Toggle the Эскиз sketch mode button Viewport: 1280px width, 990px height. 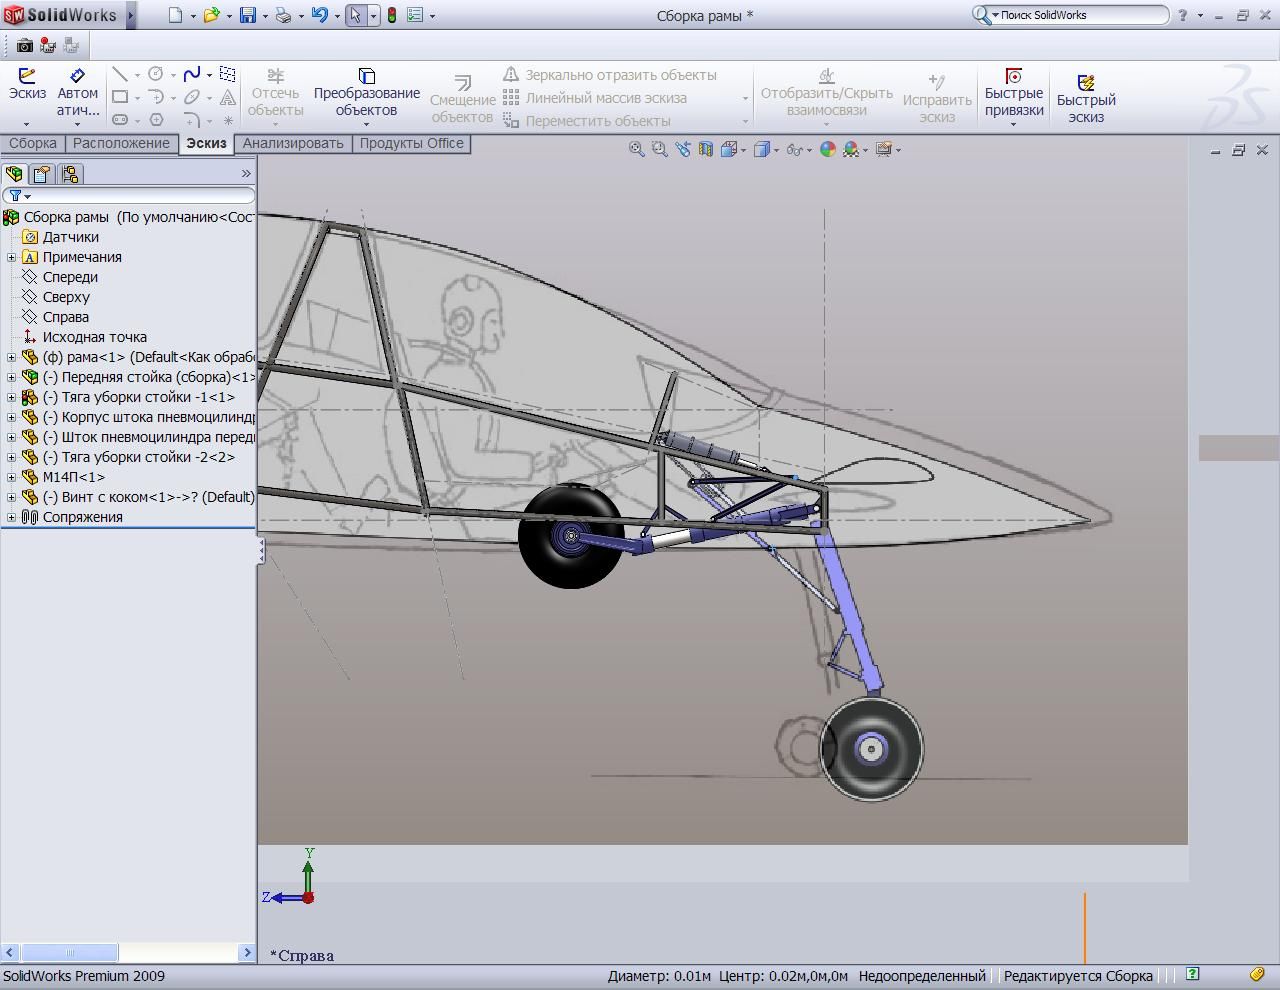point(27,85)
